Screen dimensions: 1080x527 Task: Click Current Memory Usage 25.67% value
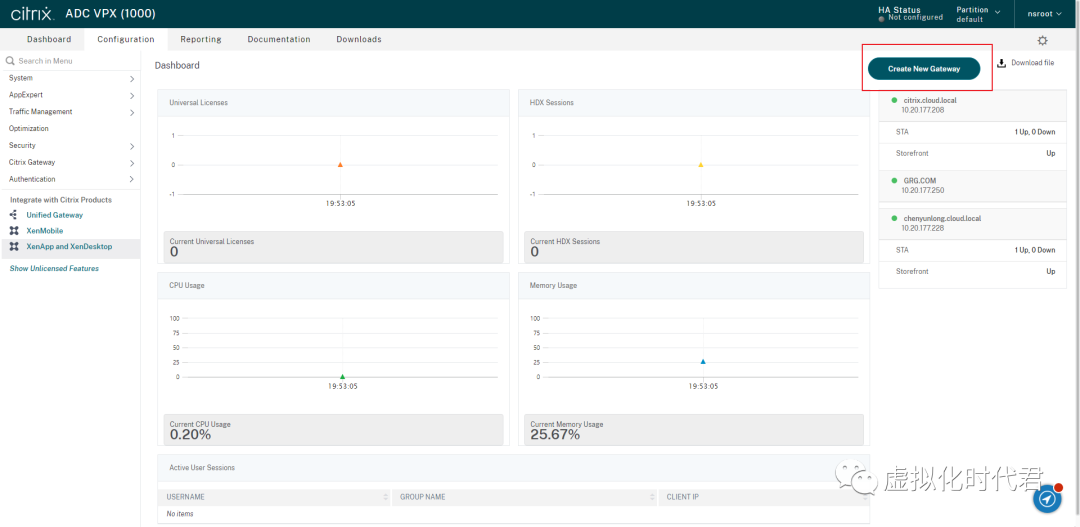[555, 435]
